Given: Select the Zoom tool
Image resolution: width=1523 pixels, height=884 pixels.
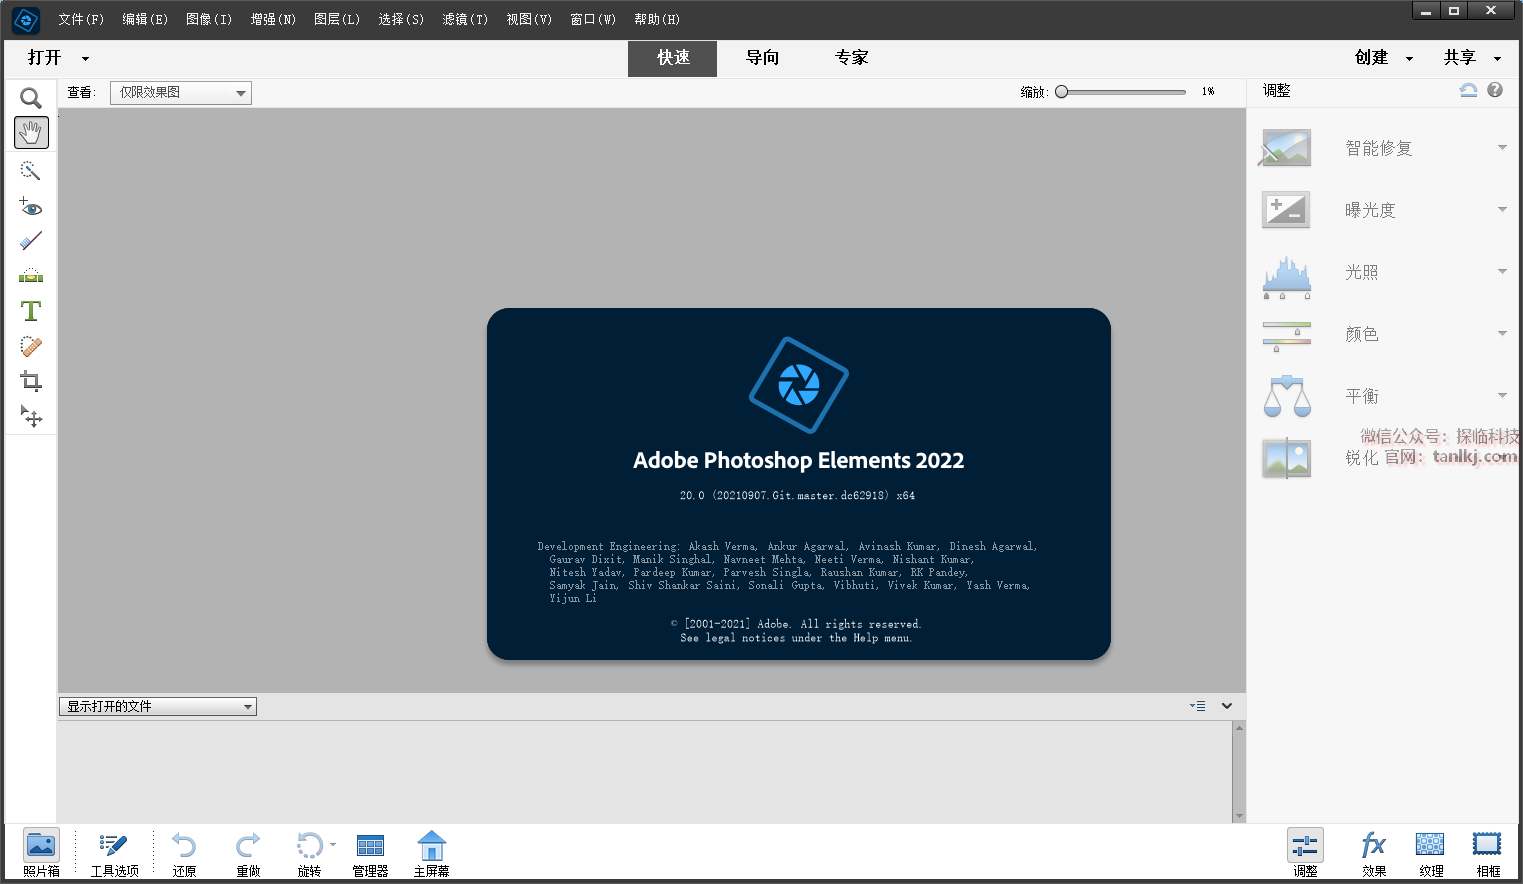Looking at the screenshot, I should [31, 98].
